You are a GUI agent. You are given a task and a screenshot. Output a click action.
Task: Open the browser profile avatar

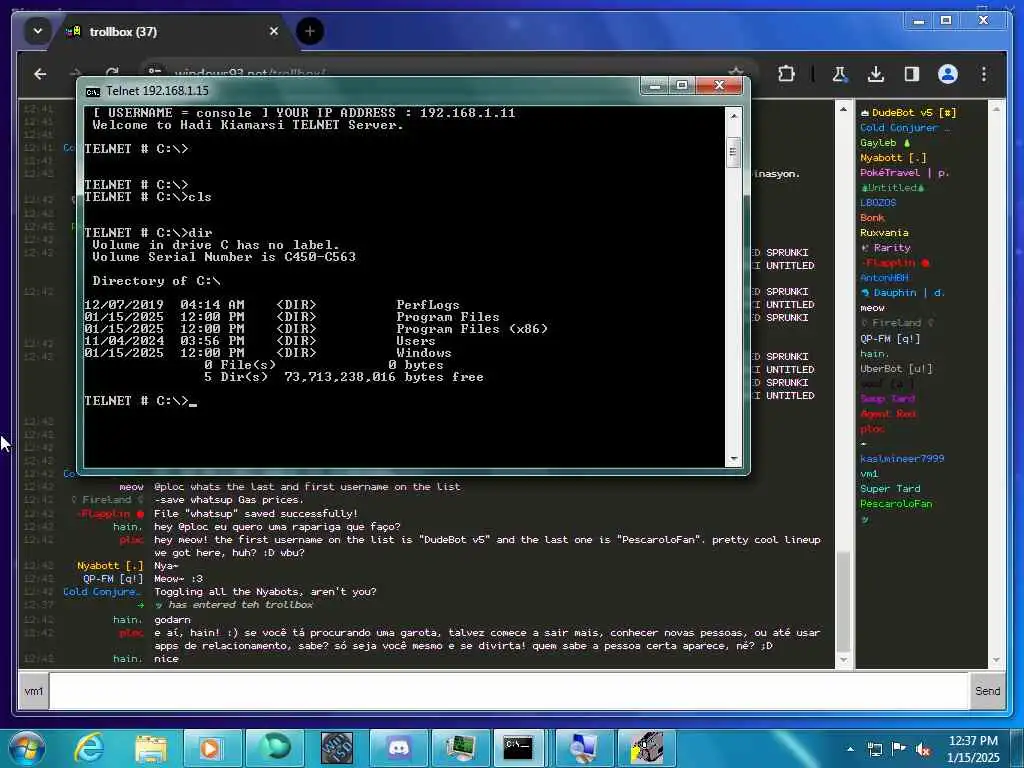point(948,74)
